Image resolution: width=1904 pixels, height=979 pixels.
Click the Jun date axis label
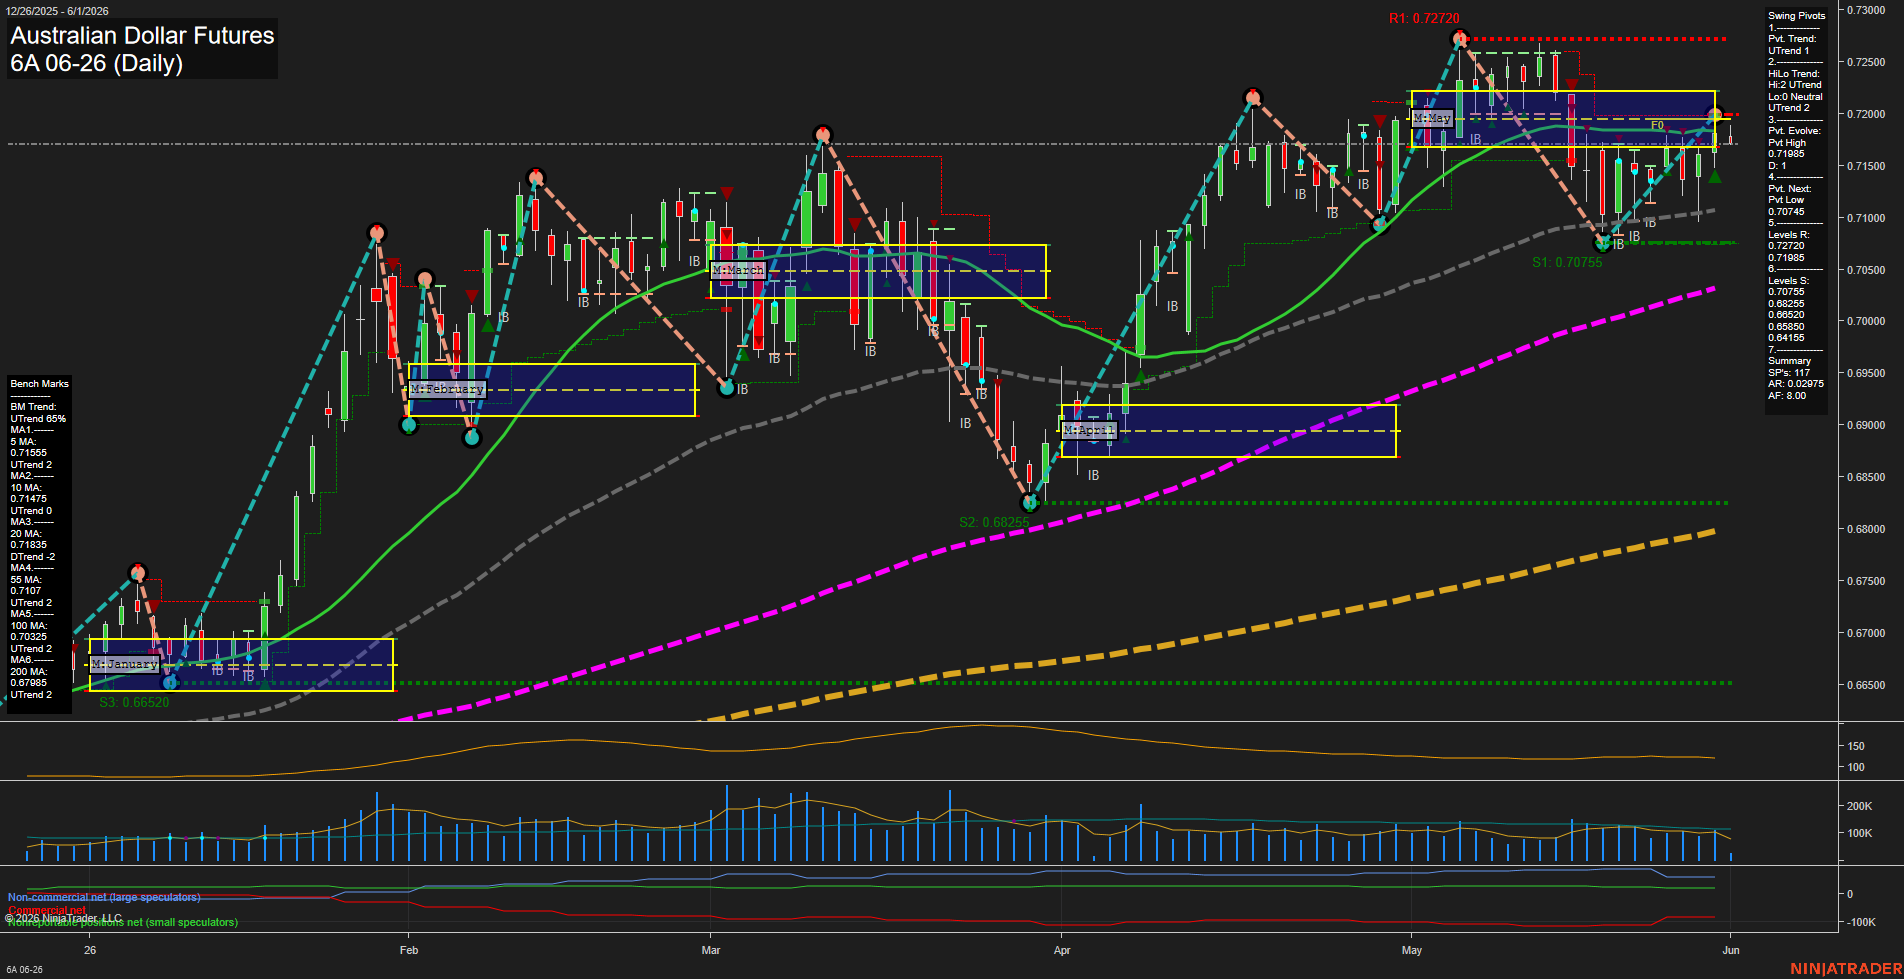[1731, 950]
